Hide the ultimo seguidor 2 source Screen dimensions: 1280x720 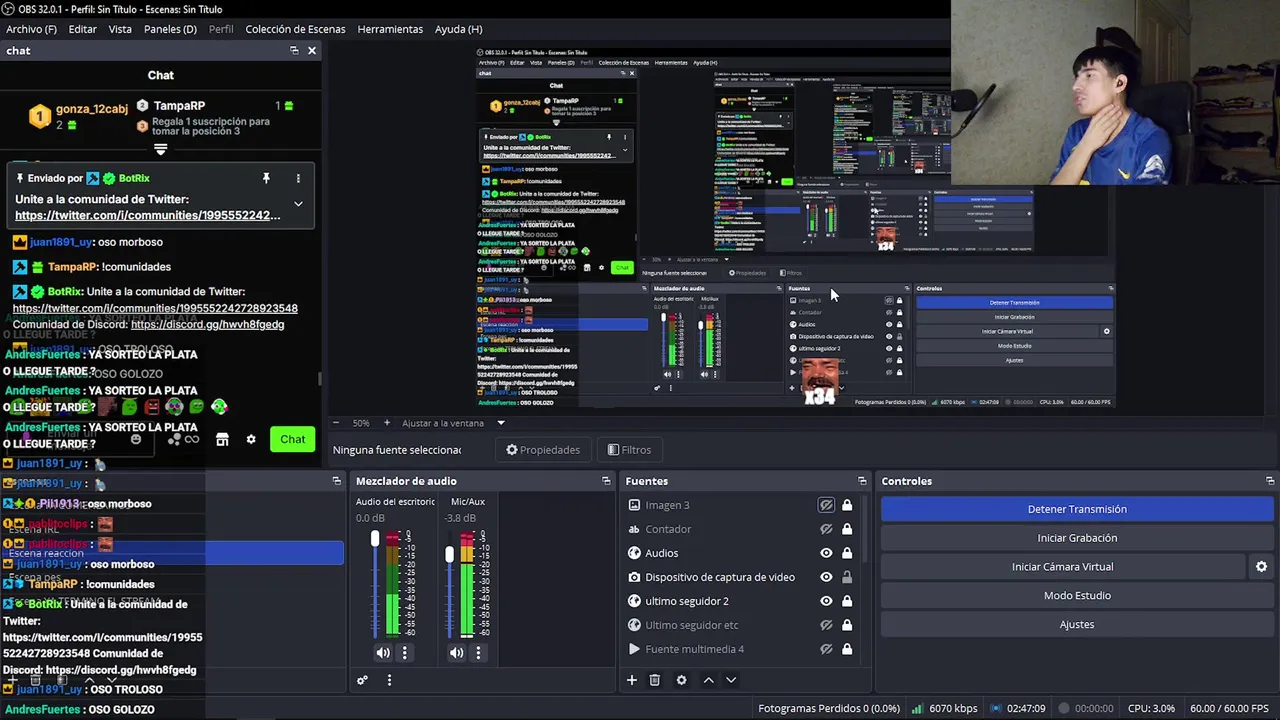(x=826, y=601)
